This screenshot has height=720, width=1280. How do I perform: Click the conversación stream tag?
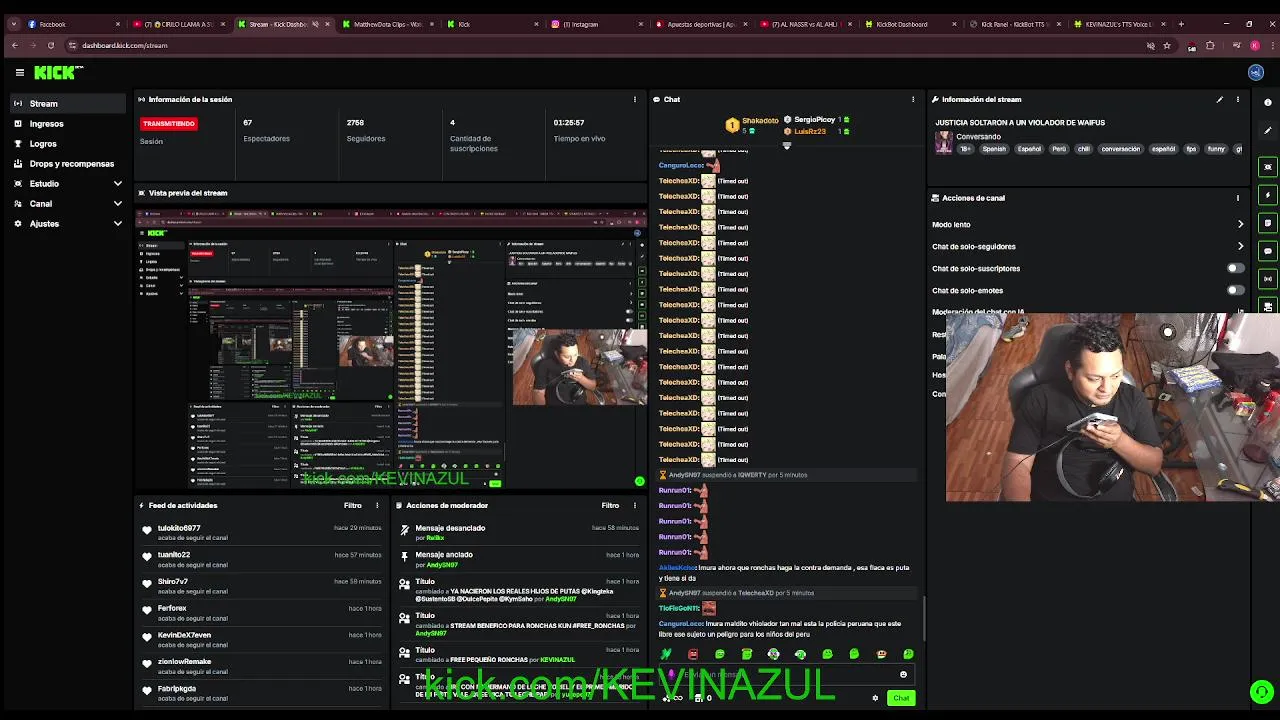(x=1120, y=149)
